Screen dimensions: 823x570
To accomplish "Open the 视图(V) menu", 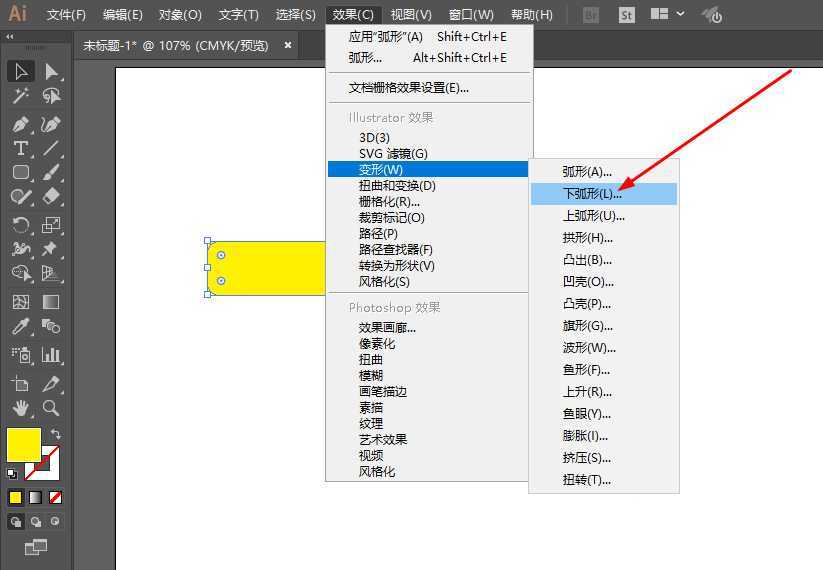I will pyautogui.click(x=411, y=15).
